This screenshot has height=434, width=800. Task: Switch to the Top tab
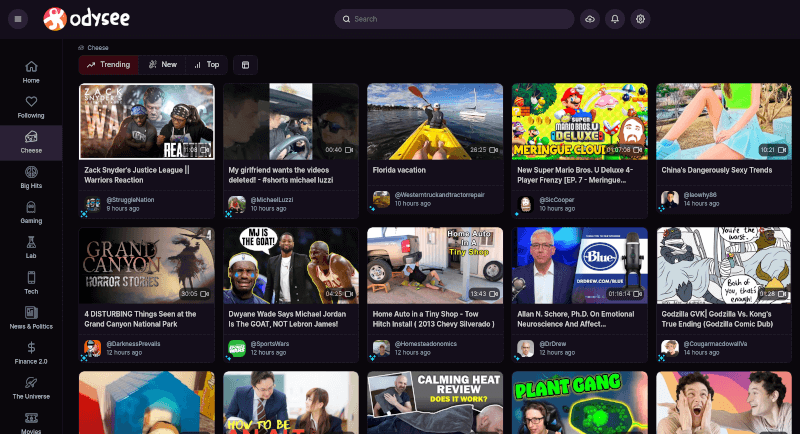pyautogui.click(x=206, y=65)
